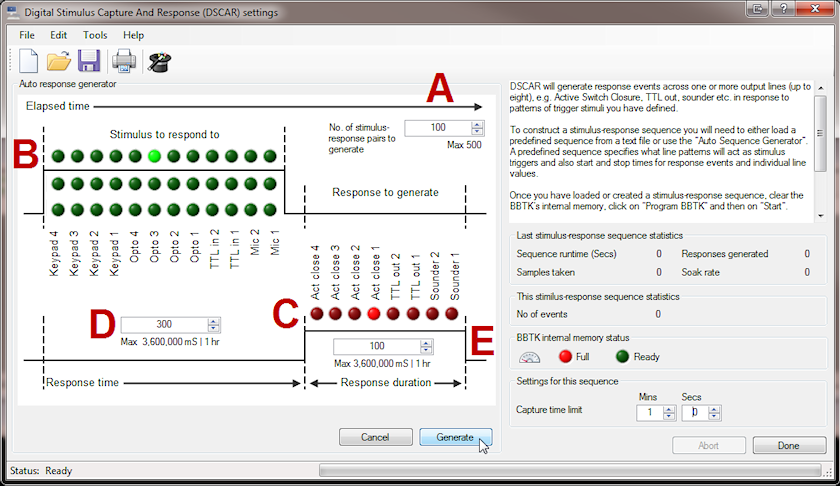Increase the number of stimulus-response pairs

(478, 123)
